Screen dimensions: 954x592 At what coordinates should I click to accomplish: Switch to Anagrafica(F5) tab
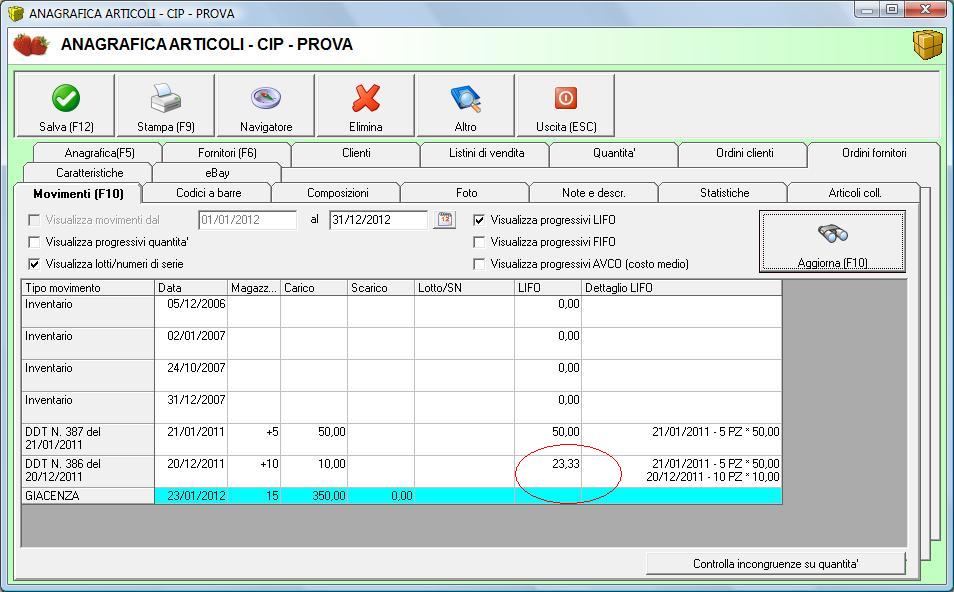pos(99,153)
